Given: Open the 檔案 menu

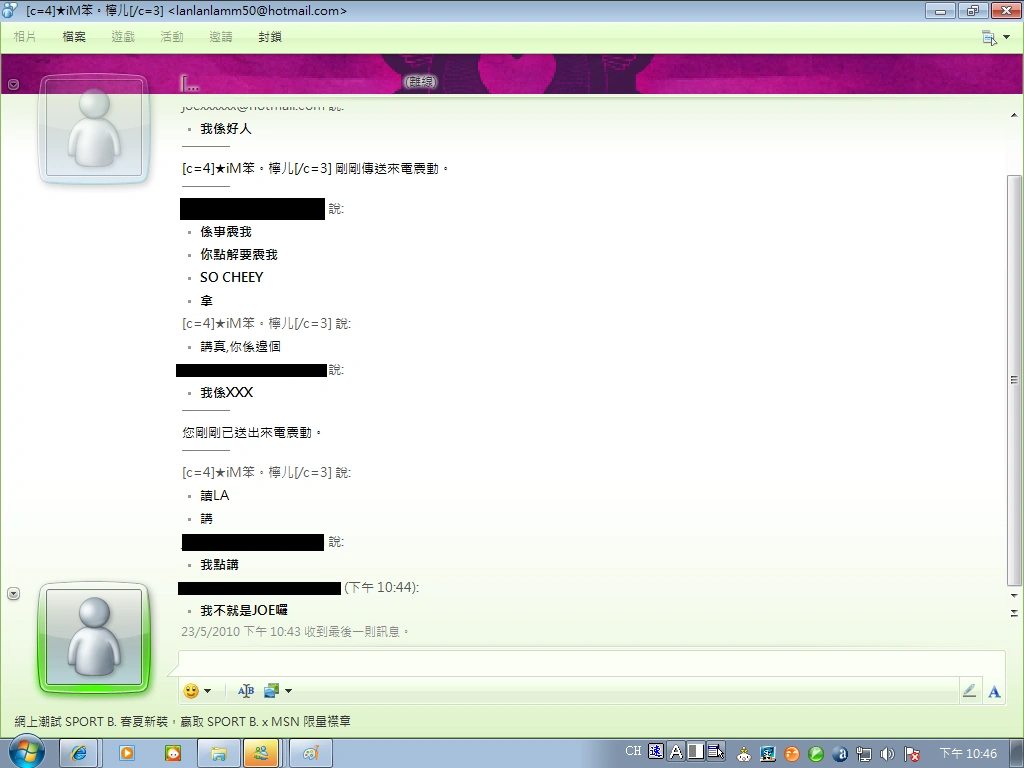Looking at the screenshot, I should tap(74, 37).
